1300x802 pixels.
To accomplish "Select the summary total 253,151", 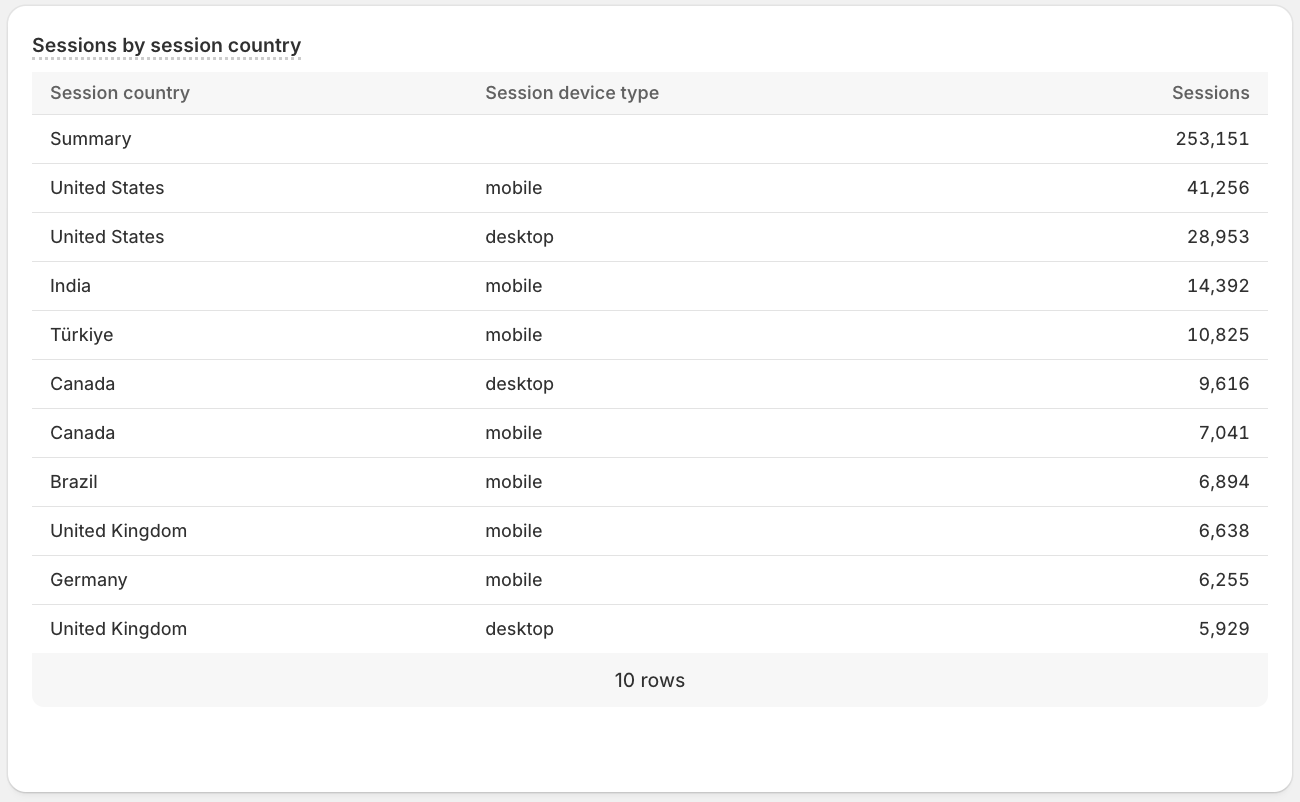I will click(1212, 139).
